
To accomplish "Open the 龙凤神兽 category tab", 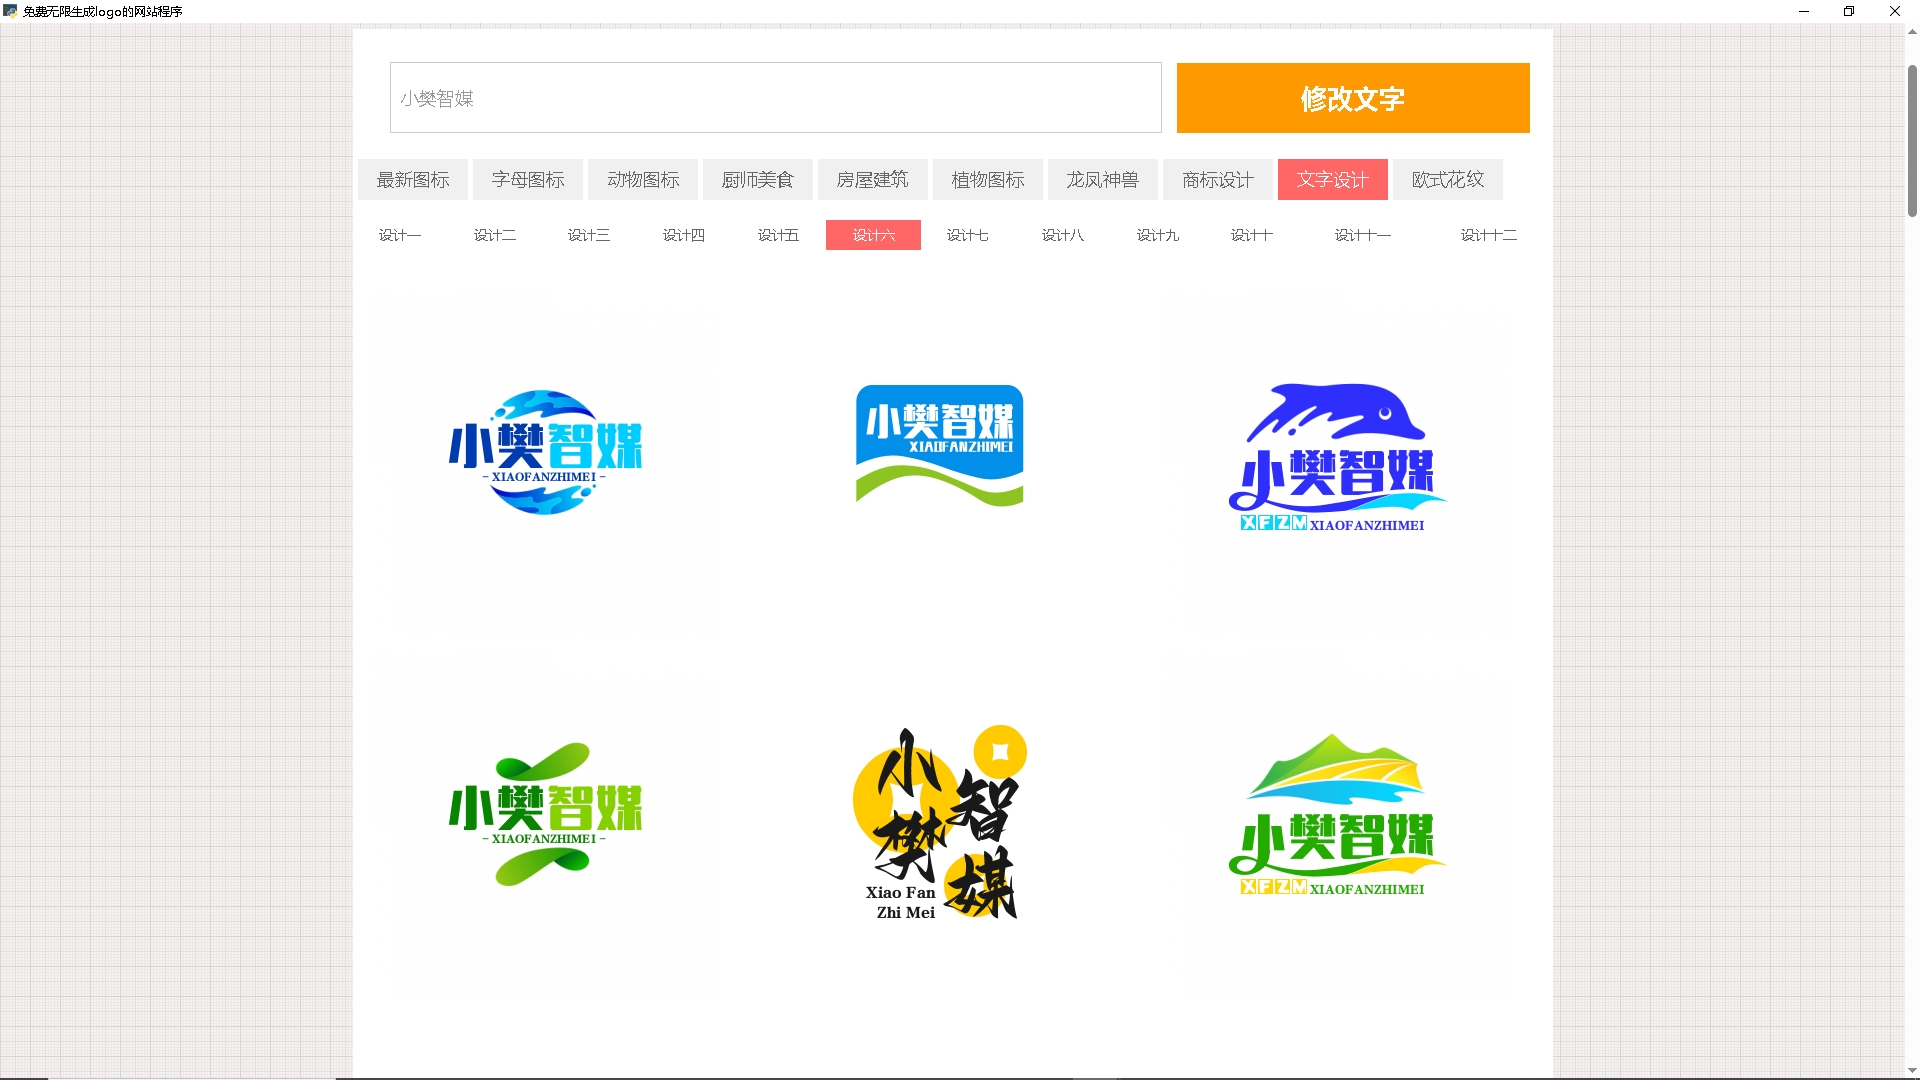I will click(x=1102, y=180).
